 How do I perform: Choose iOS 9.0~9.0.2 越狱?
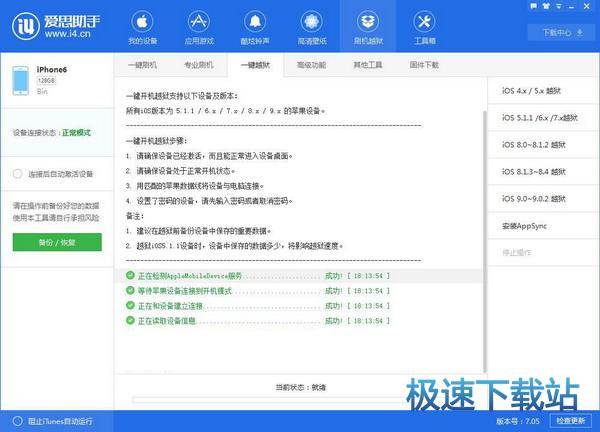click(543, 199)
